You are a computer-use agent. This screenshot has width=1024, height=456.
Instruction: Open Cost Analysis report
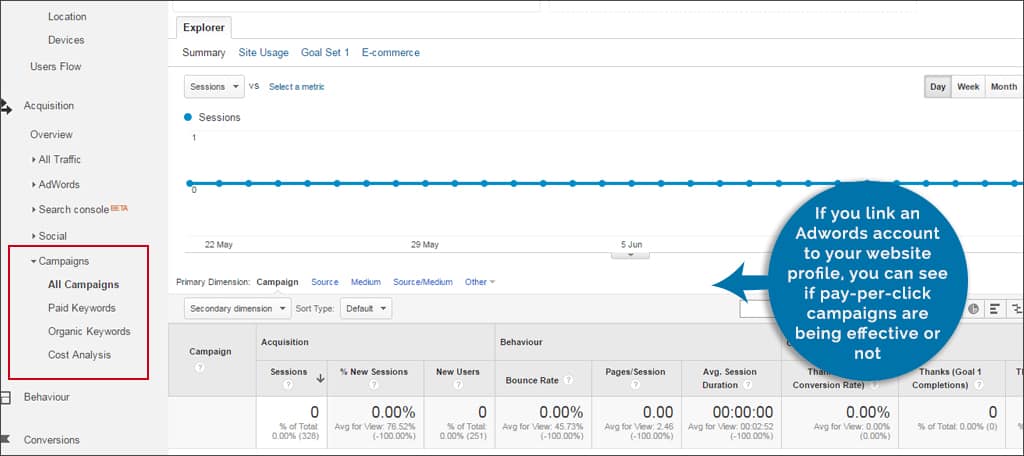pyautogui.click(x=79, y=355)
